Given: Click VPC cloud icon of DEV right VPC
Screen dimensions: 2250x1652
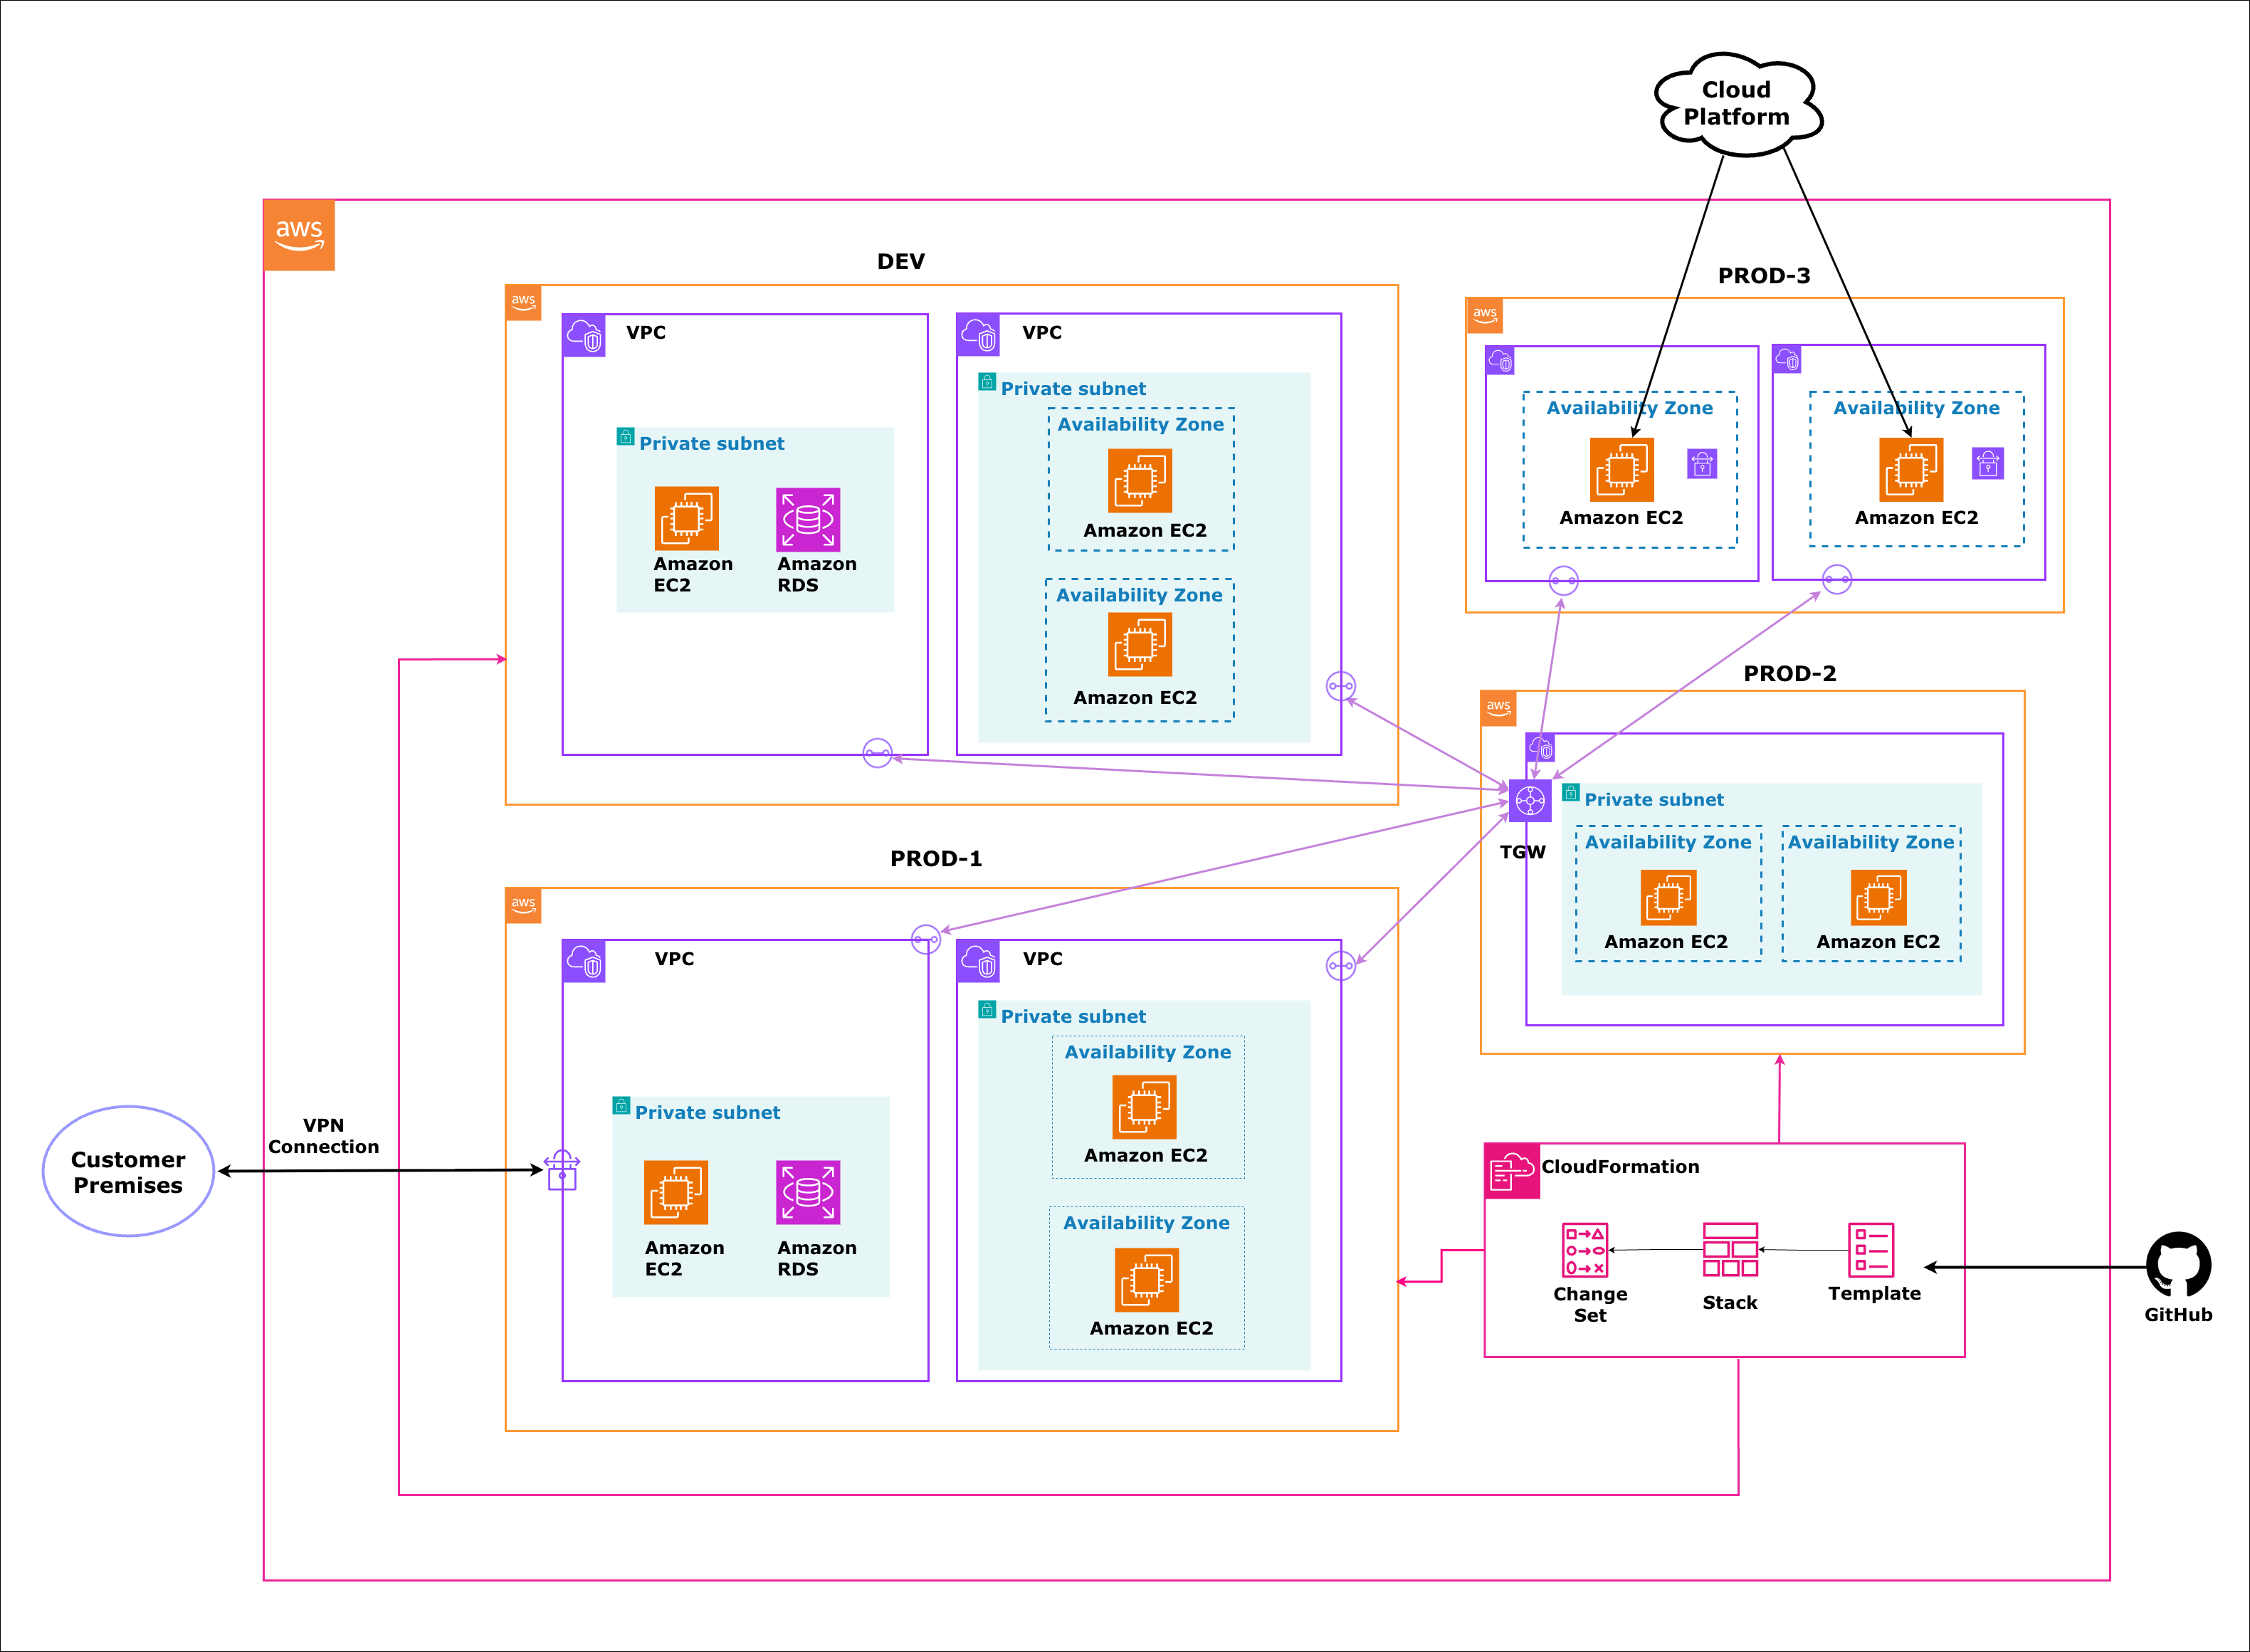Looking at the screenshot, I should [x=978, y=335].
